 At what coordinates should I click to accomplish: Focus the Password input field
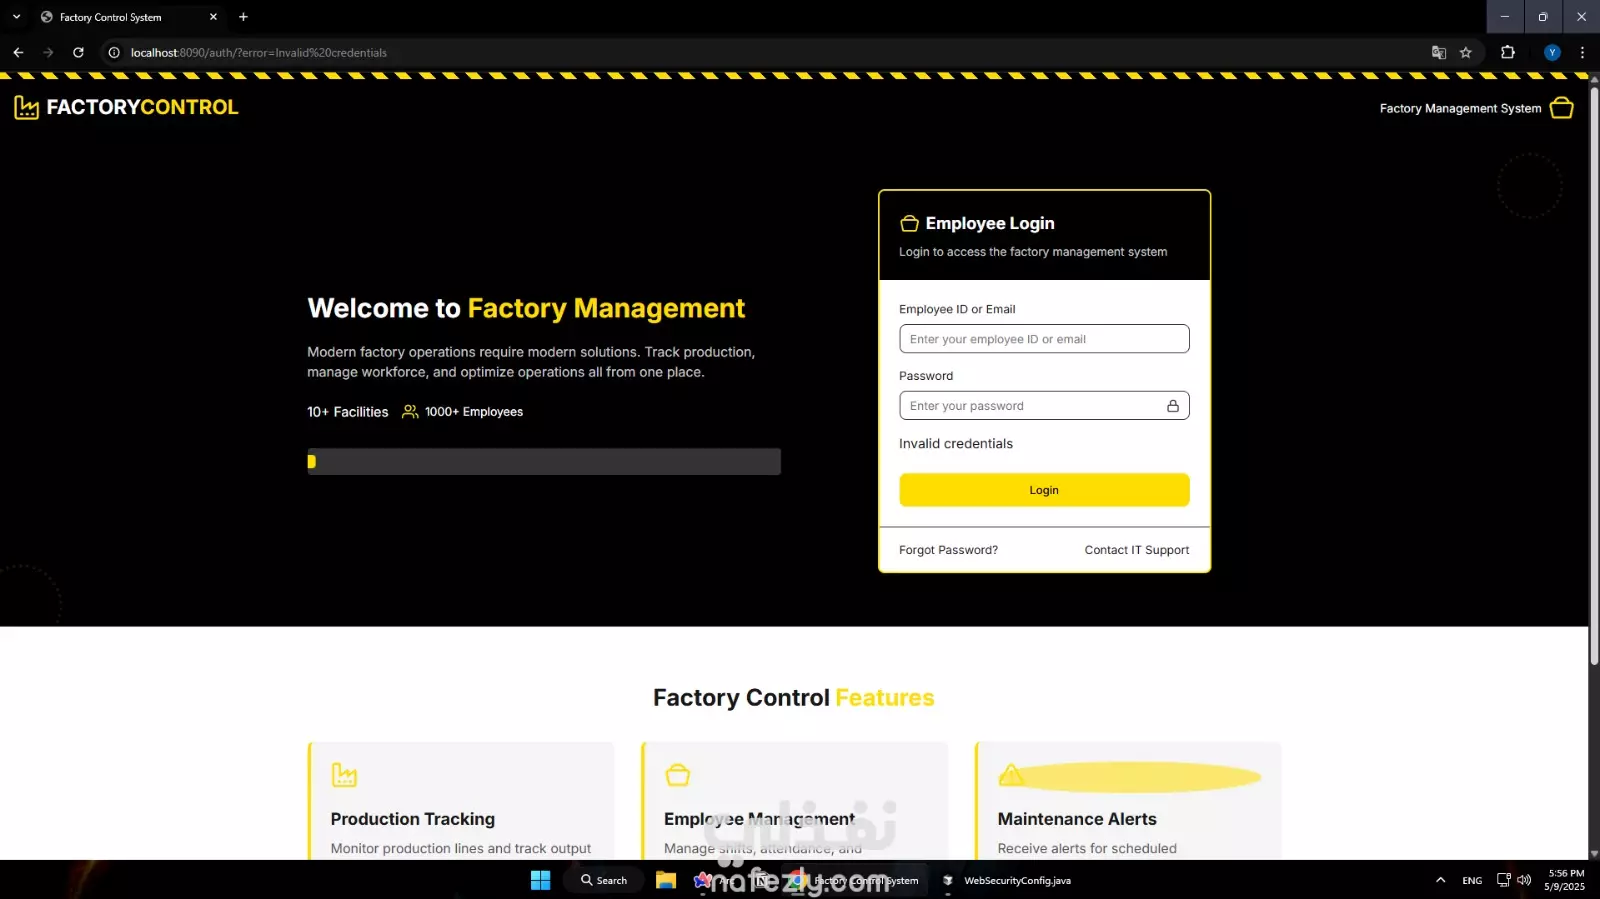pyautogui.click(x=1044, y=406)
